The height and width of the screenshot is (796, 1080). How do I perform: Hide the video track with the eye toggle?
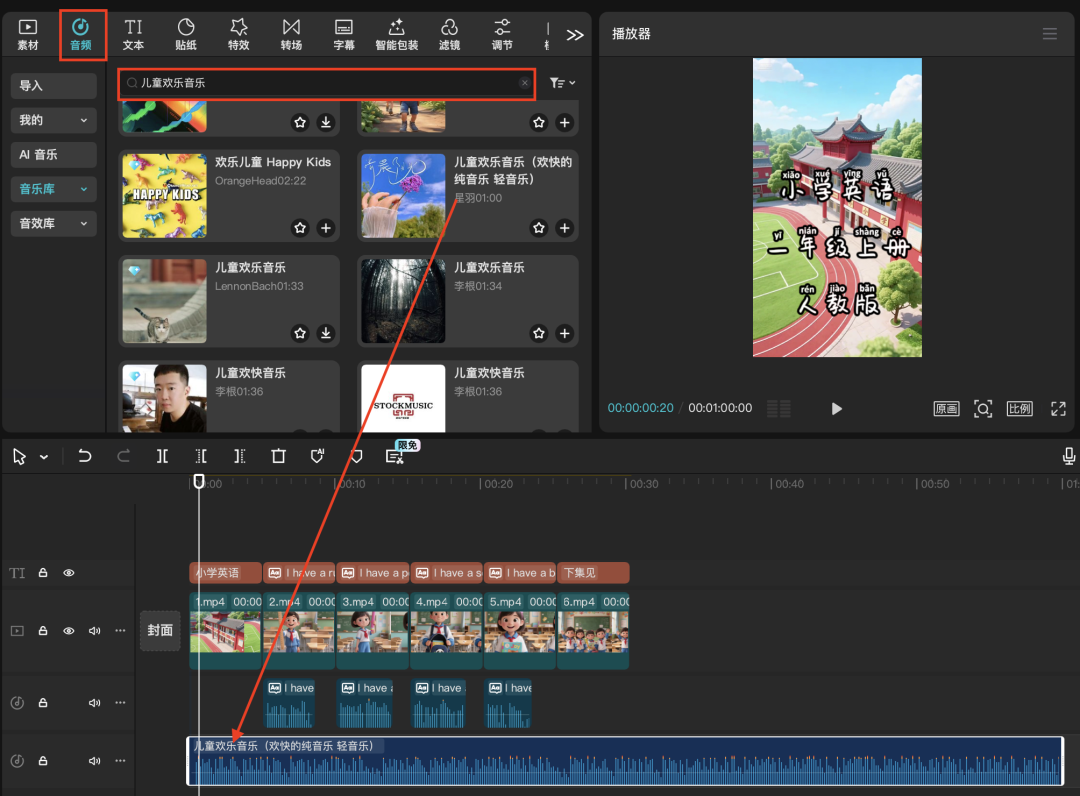pos(69,630)
